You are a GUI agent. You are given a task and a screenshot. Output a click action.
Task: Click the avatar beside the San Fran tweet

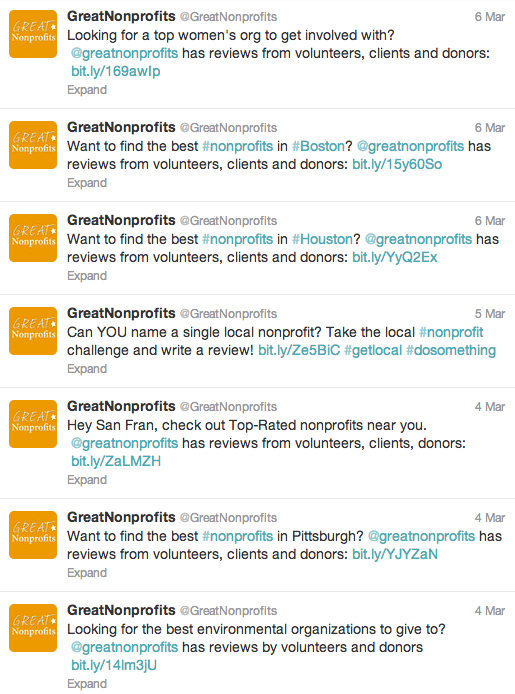pos(33,424)
